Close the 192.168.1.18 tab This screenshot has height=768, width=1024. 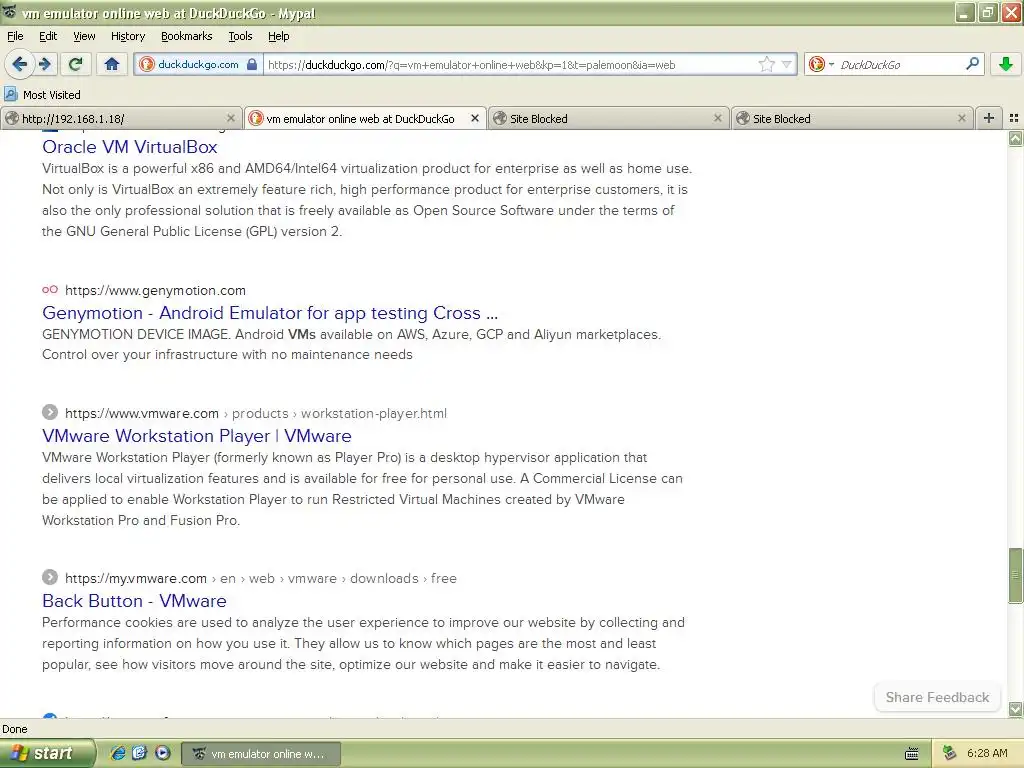(x=231, y=118)
